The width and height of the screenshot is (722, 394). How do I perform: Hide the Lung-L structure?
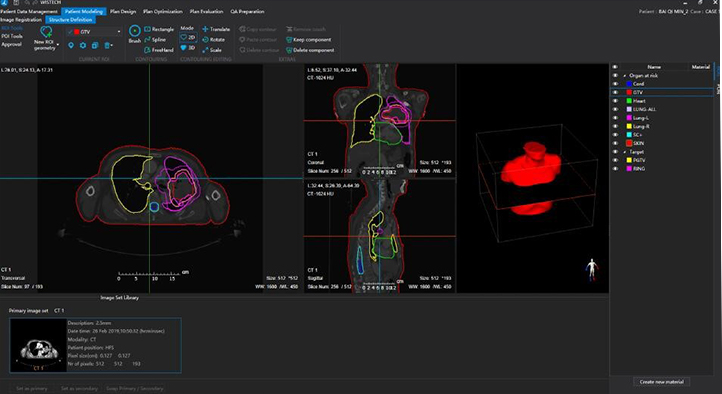point(615,118)
